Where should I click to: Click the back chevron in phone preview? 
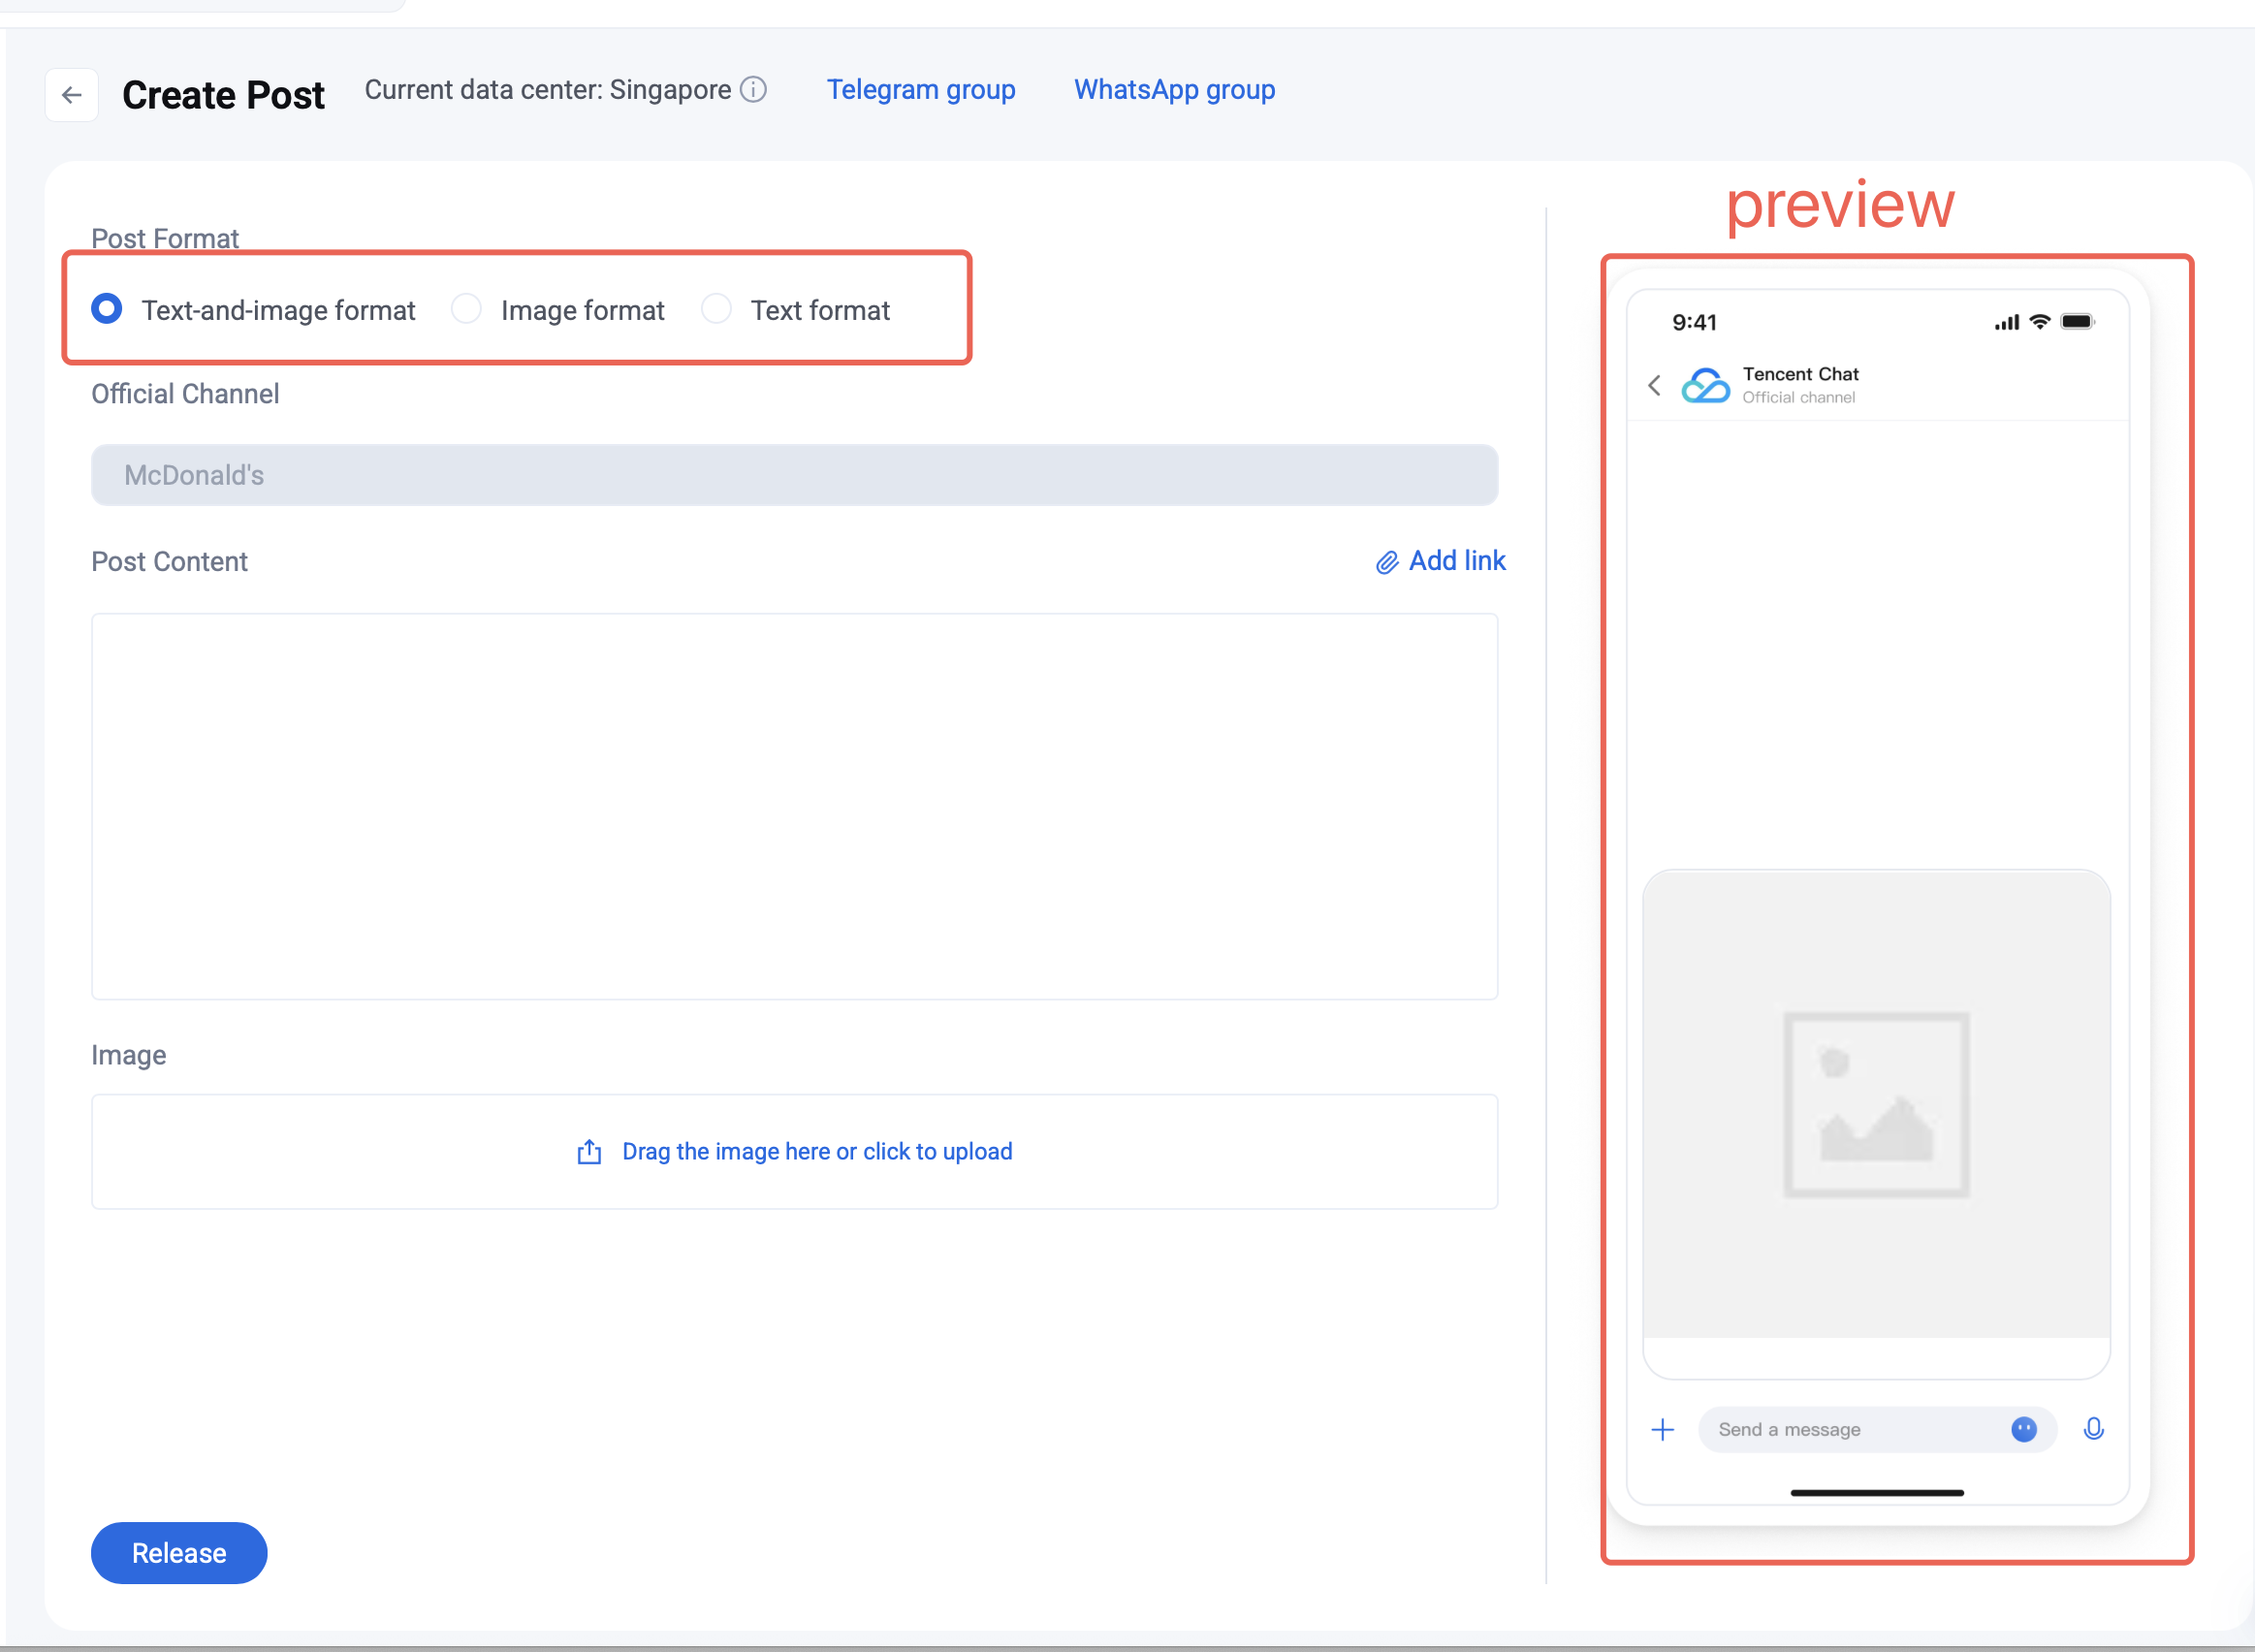tap(1654, 385)
